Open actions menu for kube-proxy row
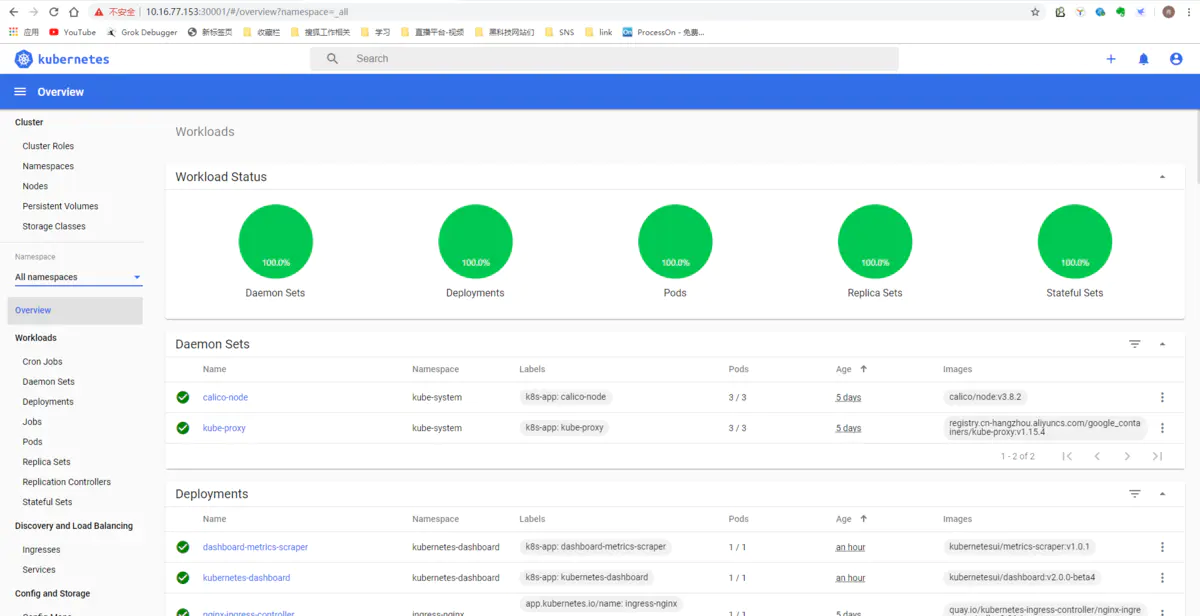 click(x=1162, y=428)
